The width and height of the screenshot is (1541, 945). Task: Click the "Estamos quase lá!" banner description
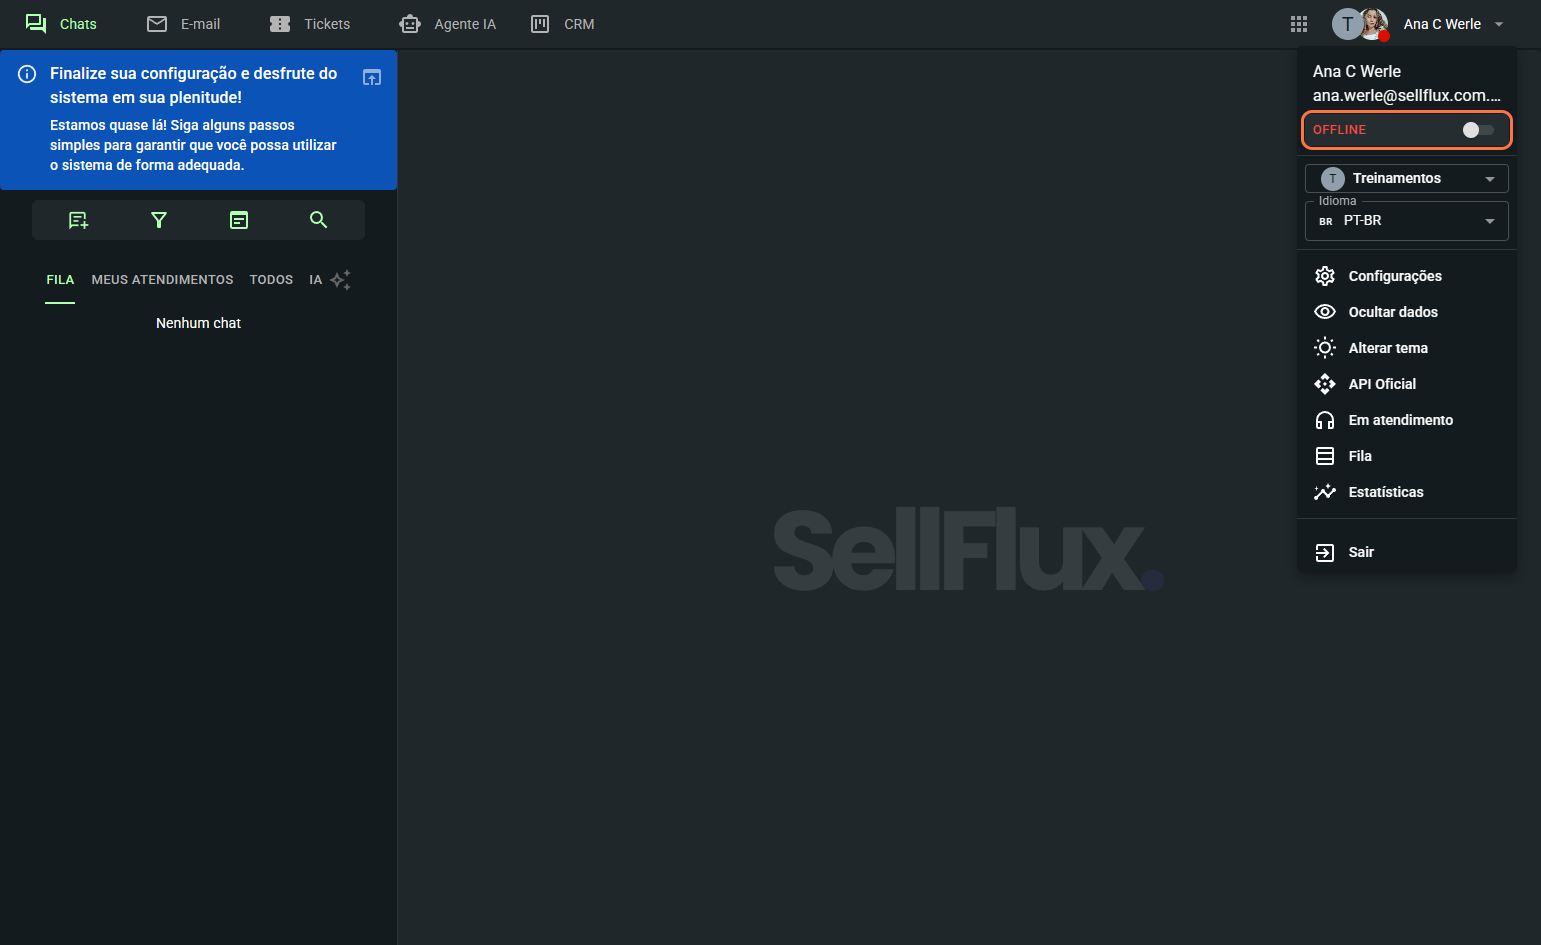tap(193, 145)
